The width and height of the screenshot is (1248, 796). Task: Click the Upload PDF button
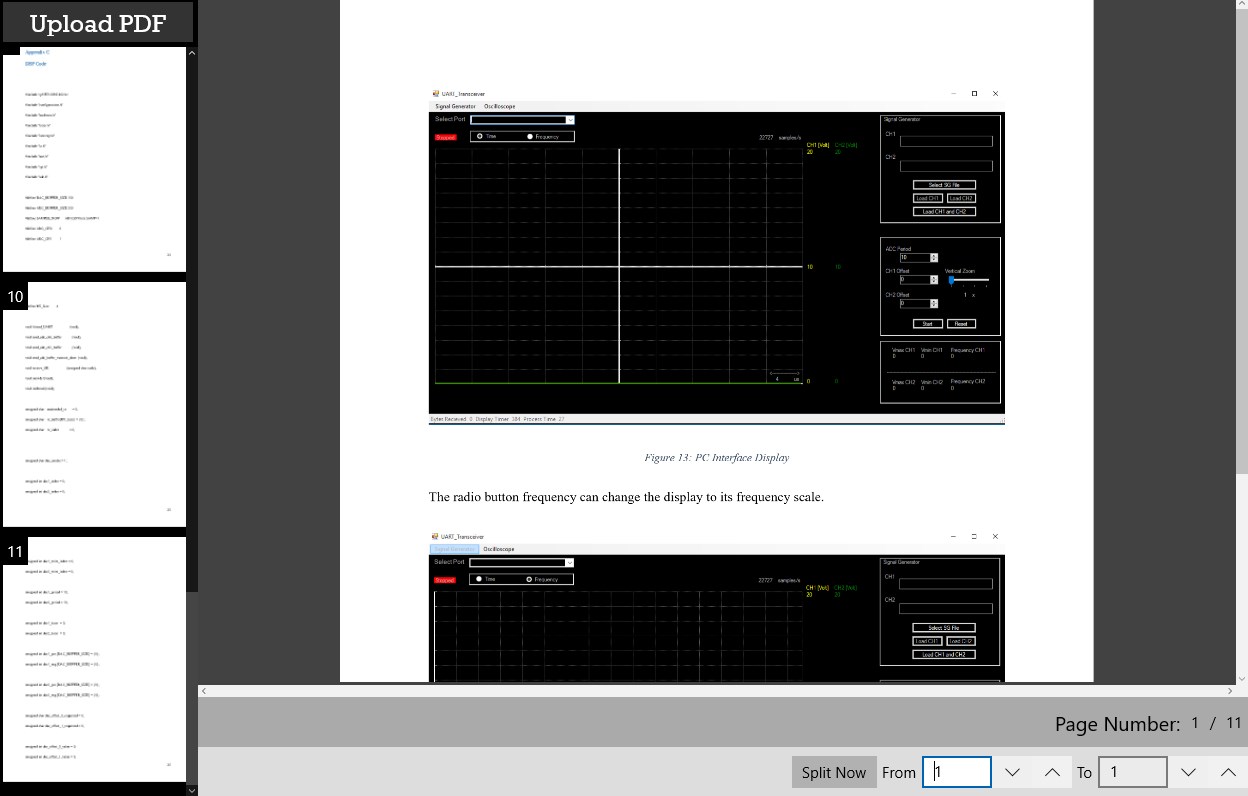click(x=97, y=22)
